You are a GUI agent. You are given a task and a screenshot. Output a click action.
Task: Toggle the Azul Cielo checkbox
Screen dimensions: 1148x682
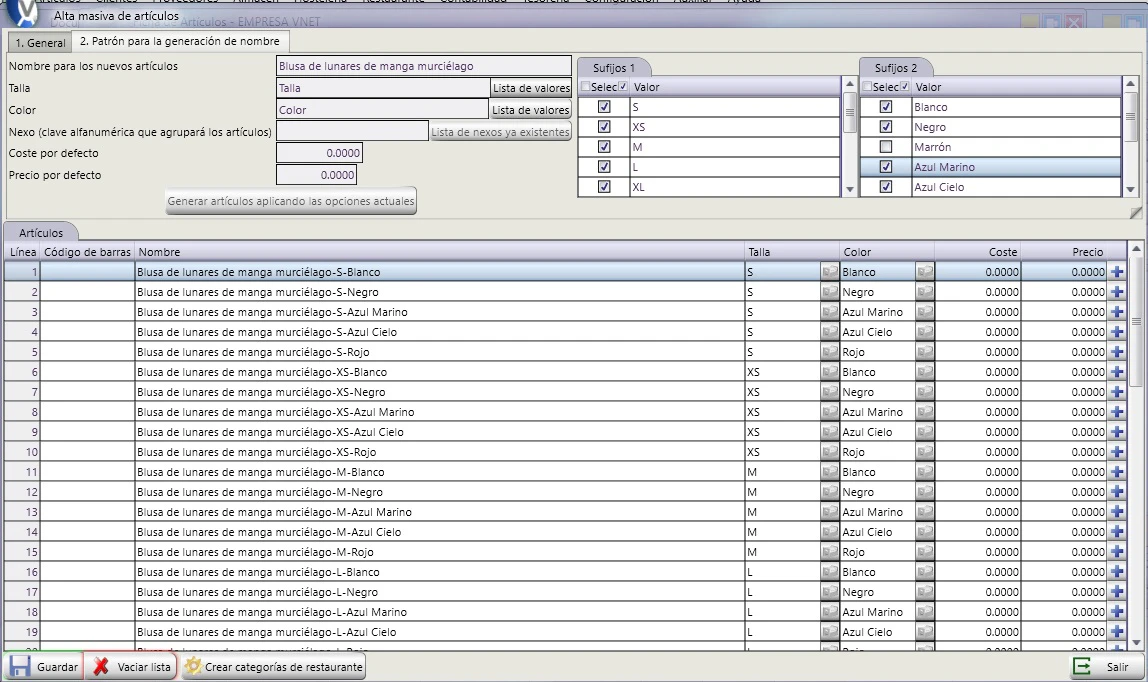886,187
